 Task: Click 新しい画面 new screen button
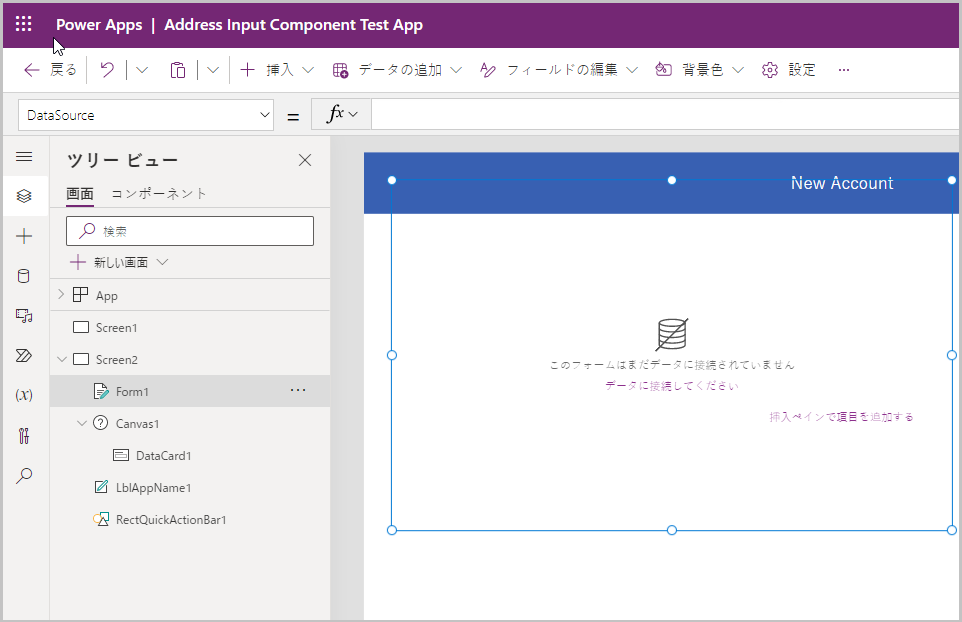tap(119, 263)
